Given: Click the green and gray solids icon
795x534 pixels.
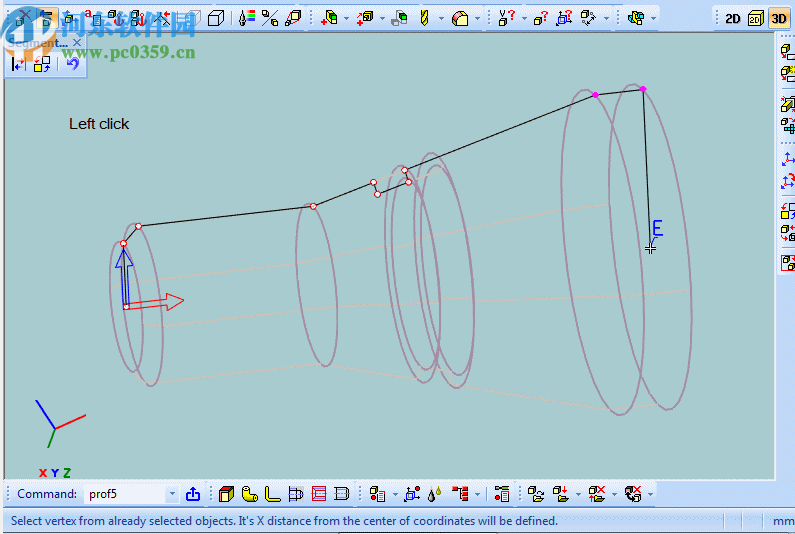Looking at the screenshot, I should coord(400,19).
